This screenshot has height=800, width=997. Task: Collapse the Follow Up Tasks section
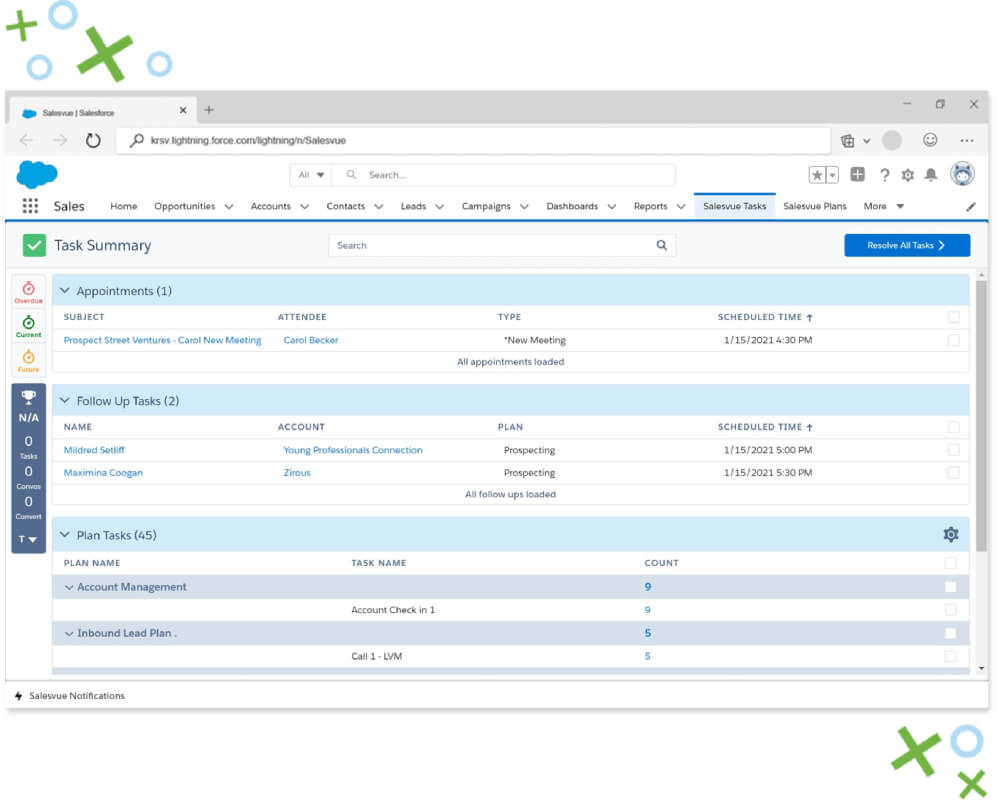(x=64, y=401)
